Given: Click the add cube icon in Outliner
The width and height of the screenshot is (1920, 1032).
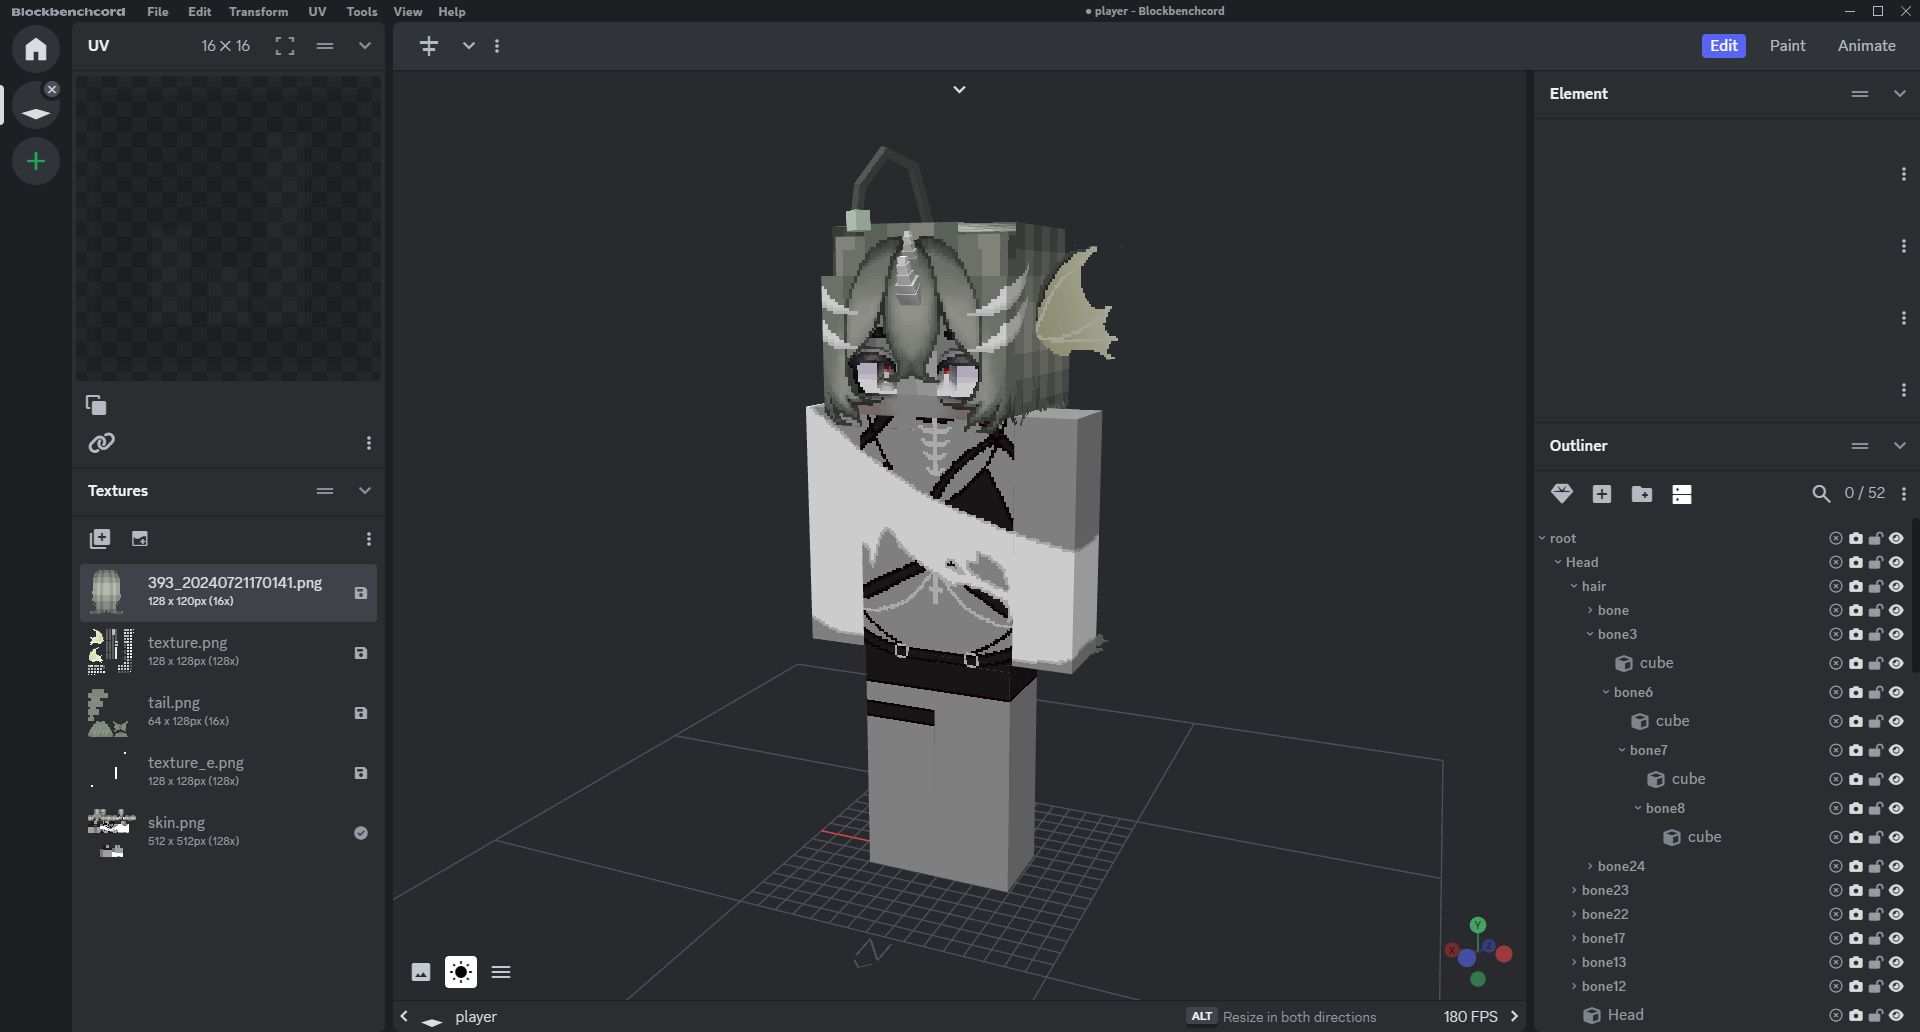Looking at the screenshot, I should pos(1601,494).
